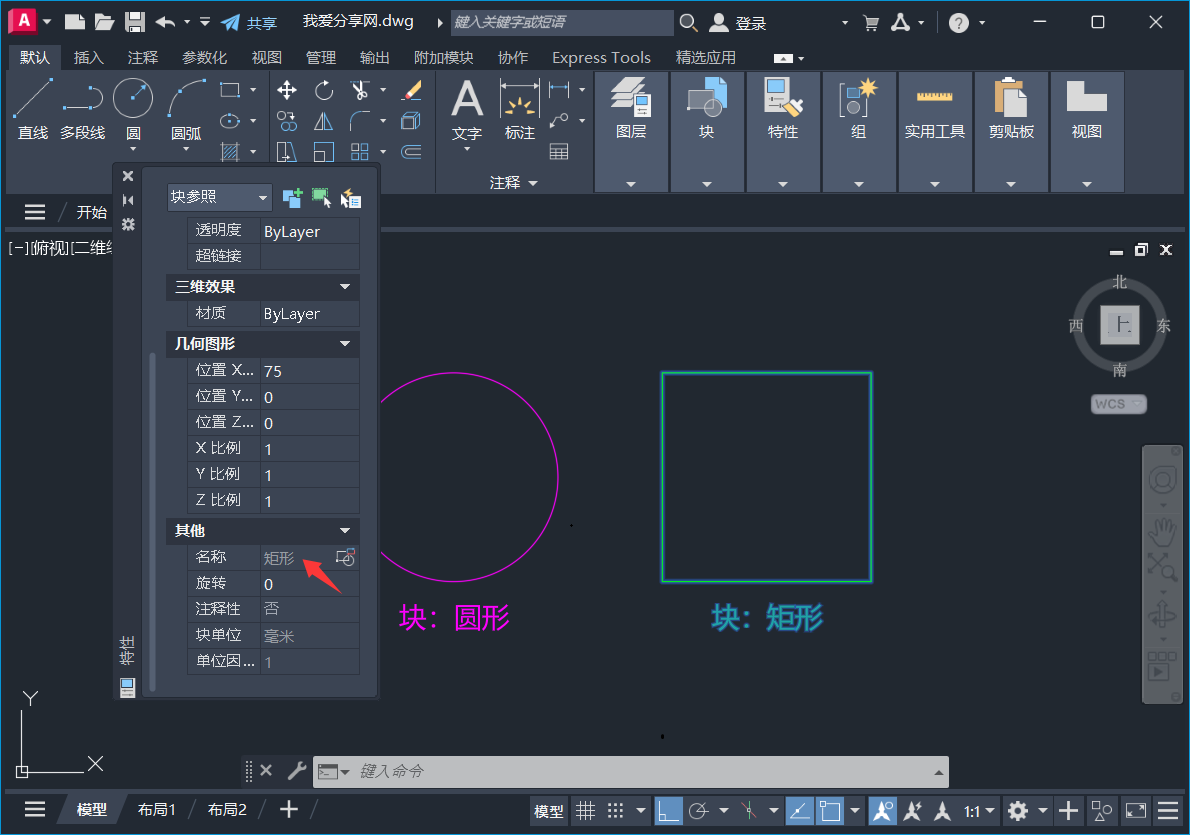Switch to the Express Tools tab
The width and height of the screenshot is (1190, 835).
pyautogui.click(x=601, y=58)
